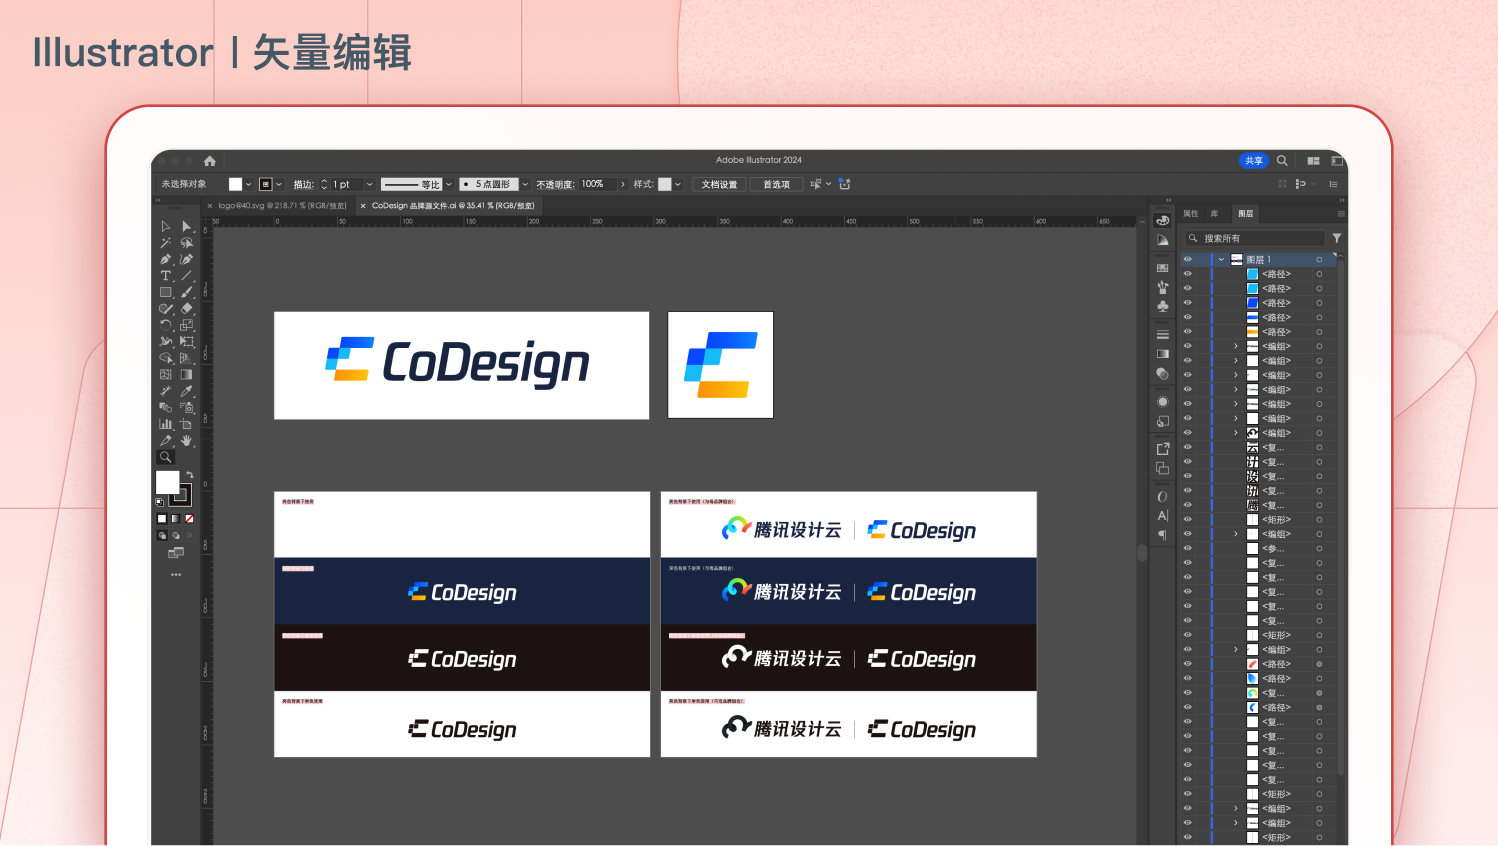Image resolution: width=1498 pixels, height=846 pixels.
Task: Click the 首选项 button
Action: point(776,184)
